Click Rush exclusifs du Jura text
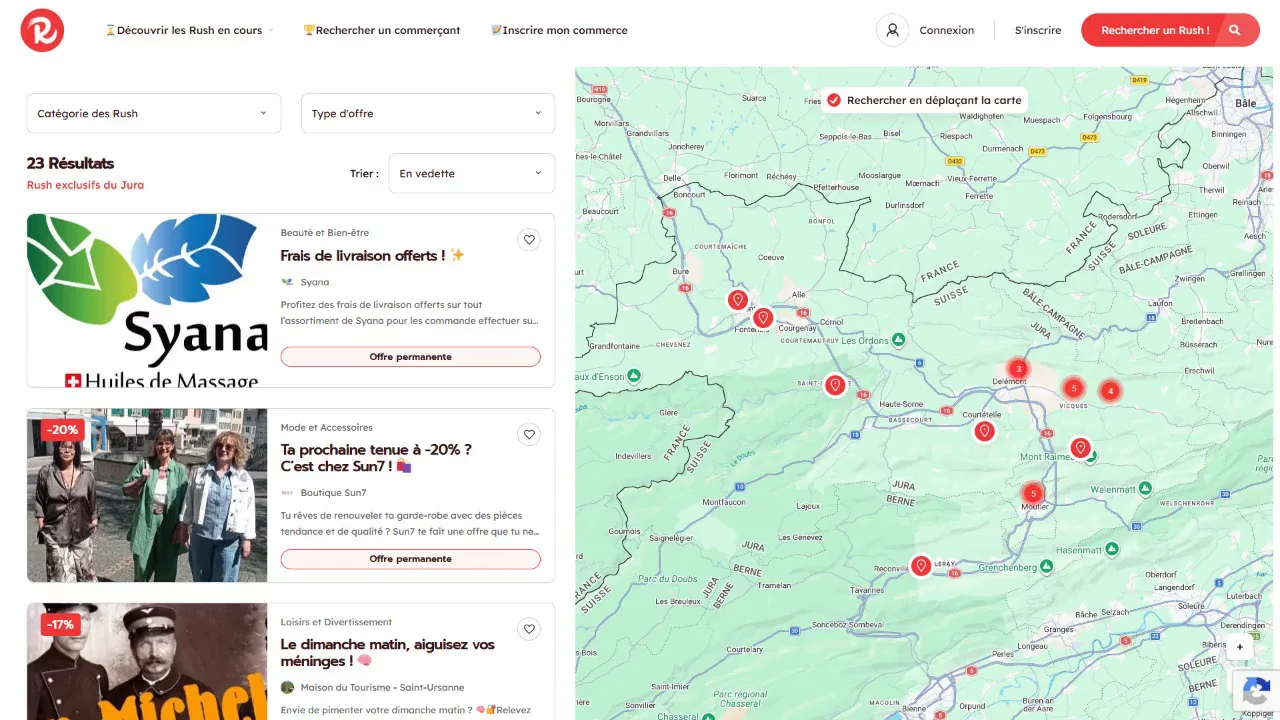 pos(85,185)
